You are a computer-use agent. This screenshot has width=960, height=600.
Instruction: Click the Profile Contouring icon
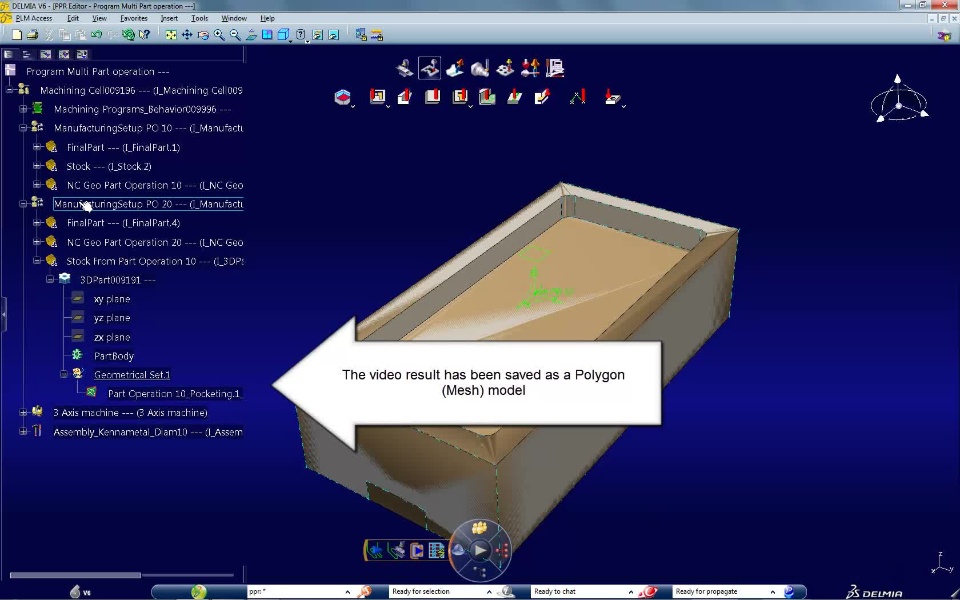tap(432, 96)
